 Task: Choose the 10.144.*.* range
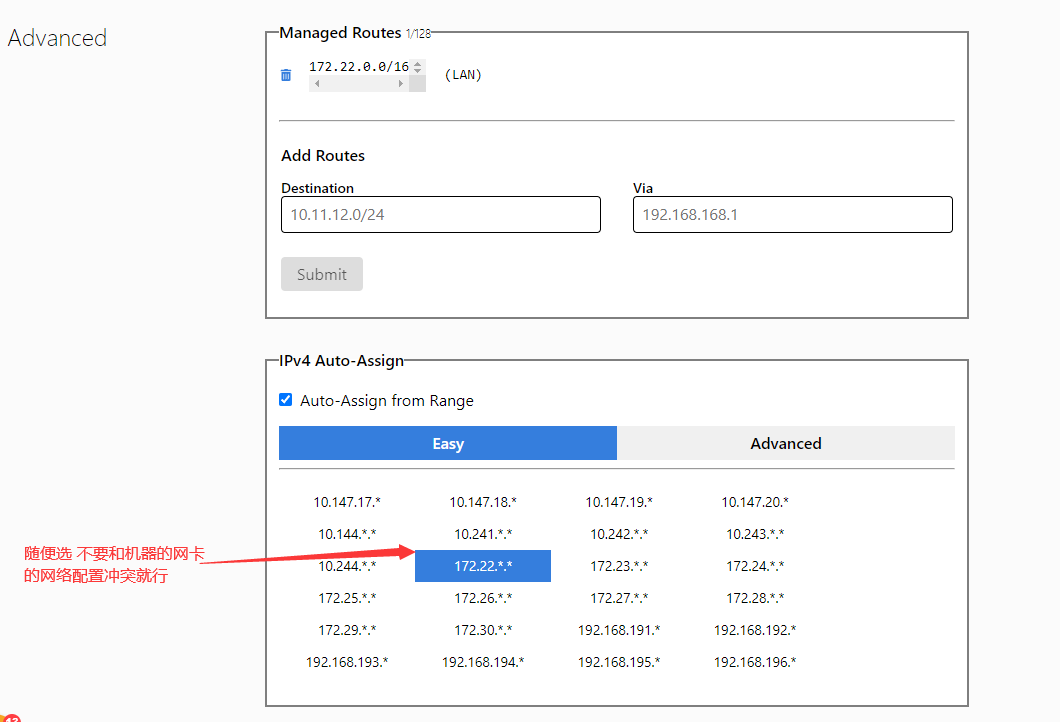point(347,534)
